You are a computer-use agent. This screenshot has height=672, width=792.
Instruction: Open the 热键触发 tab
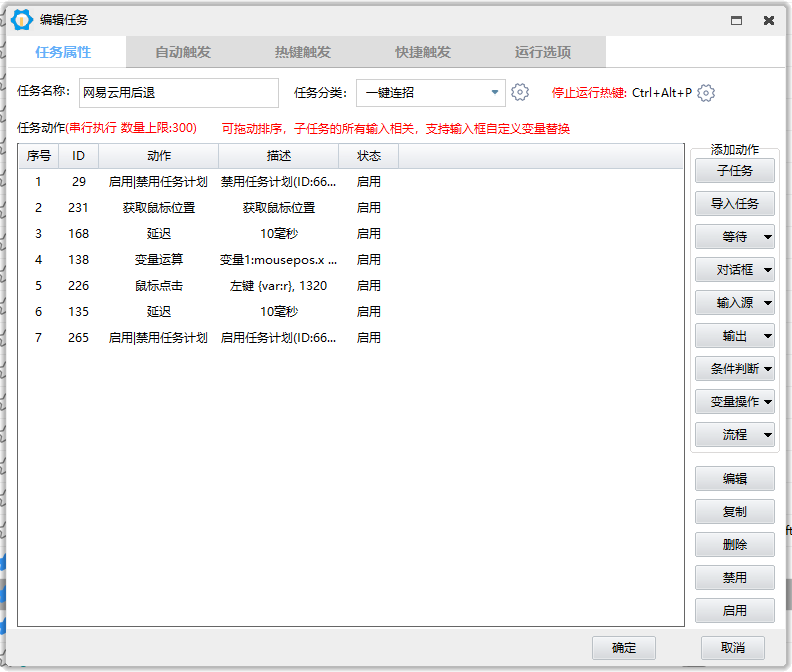[303, 52]
